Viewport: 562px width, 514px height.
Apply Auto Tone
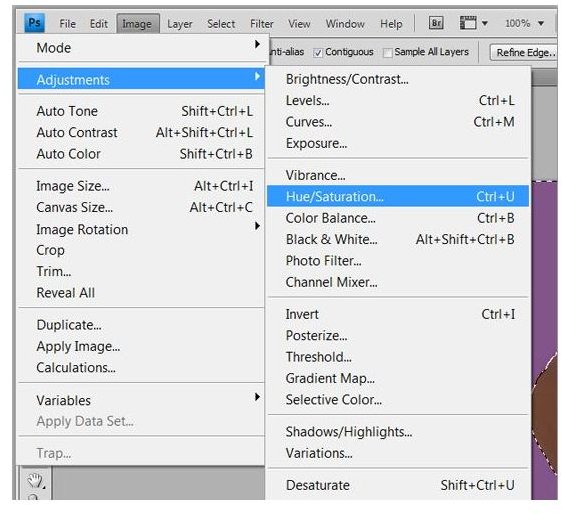[x=142, y=111]
